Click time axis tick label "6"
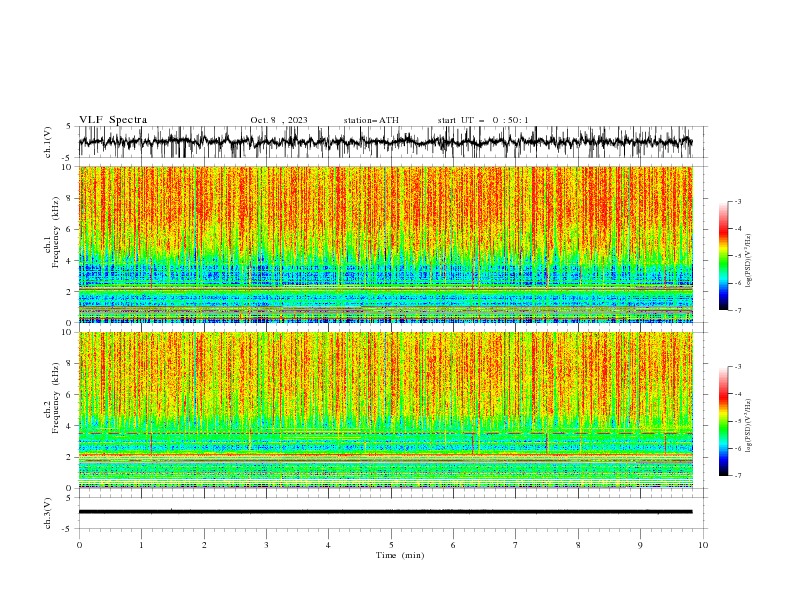 pyautogui.click(x=454, y=545)
